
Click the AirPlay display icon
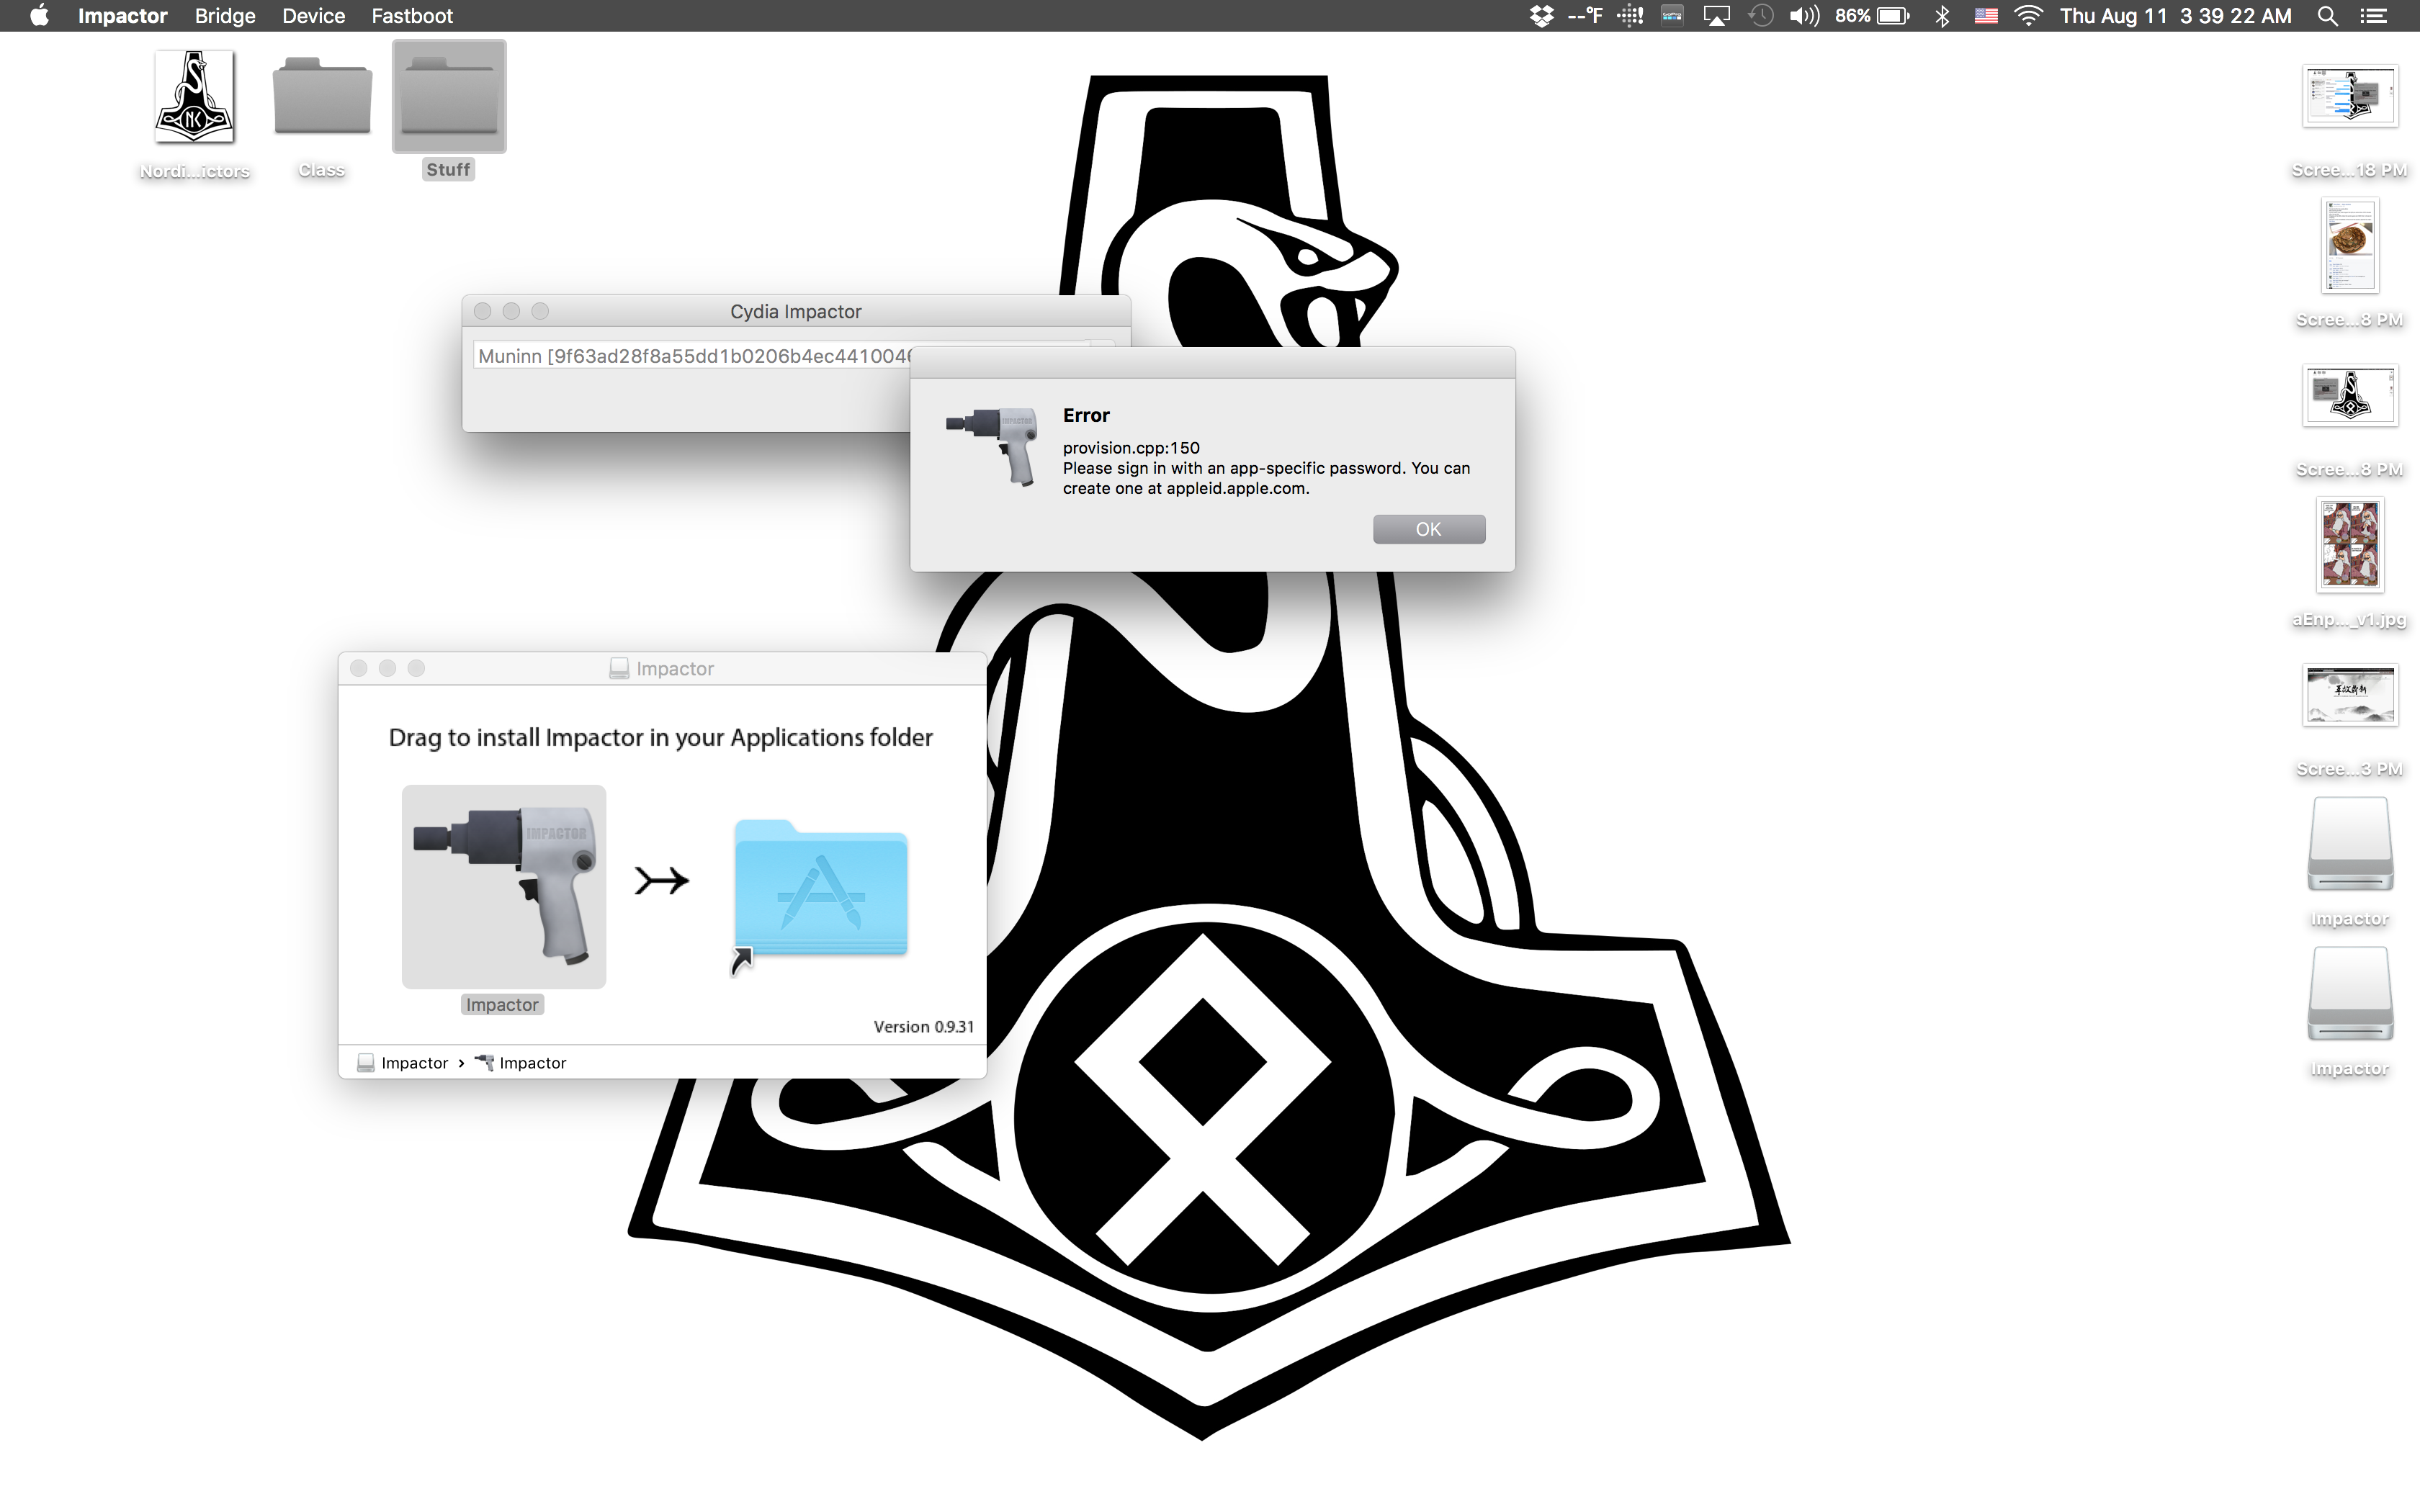[x=1716, y=16]
